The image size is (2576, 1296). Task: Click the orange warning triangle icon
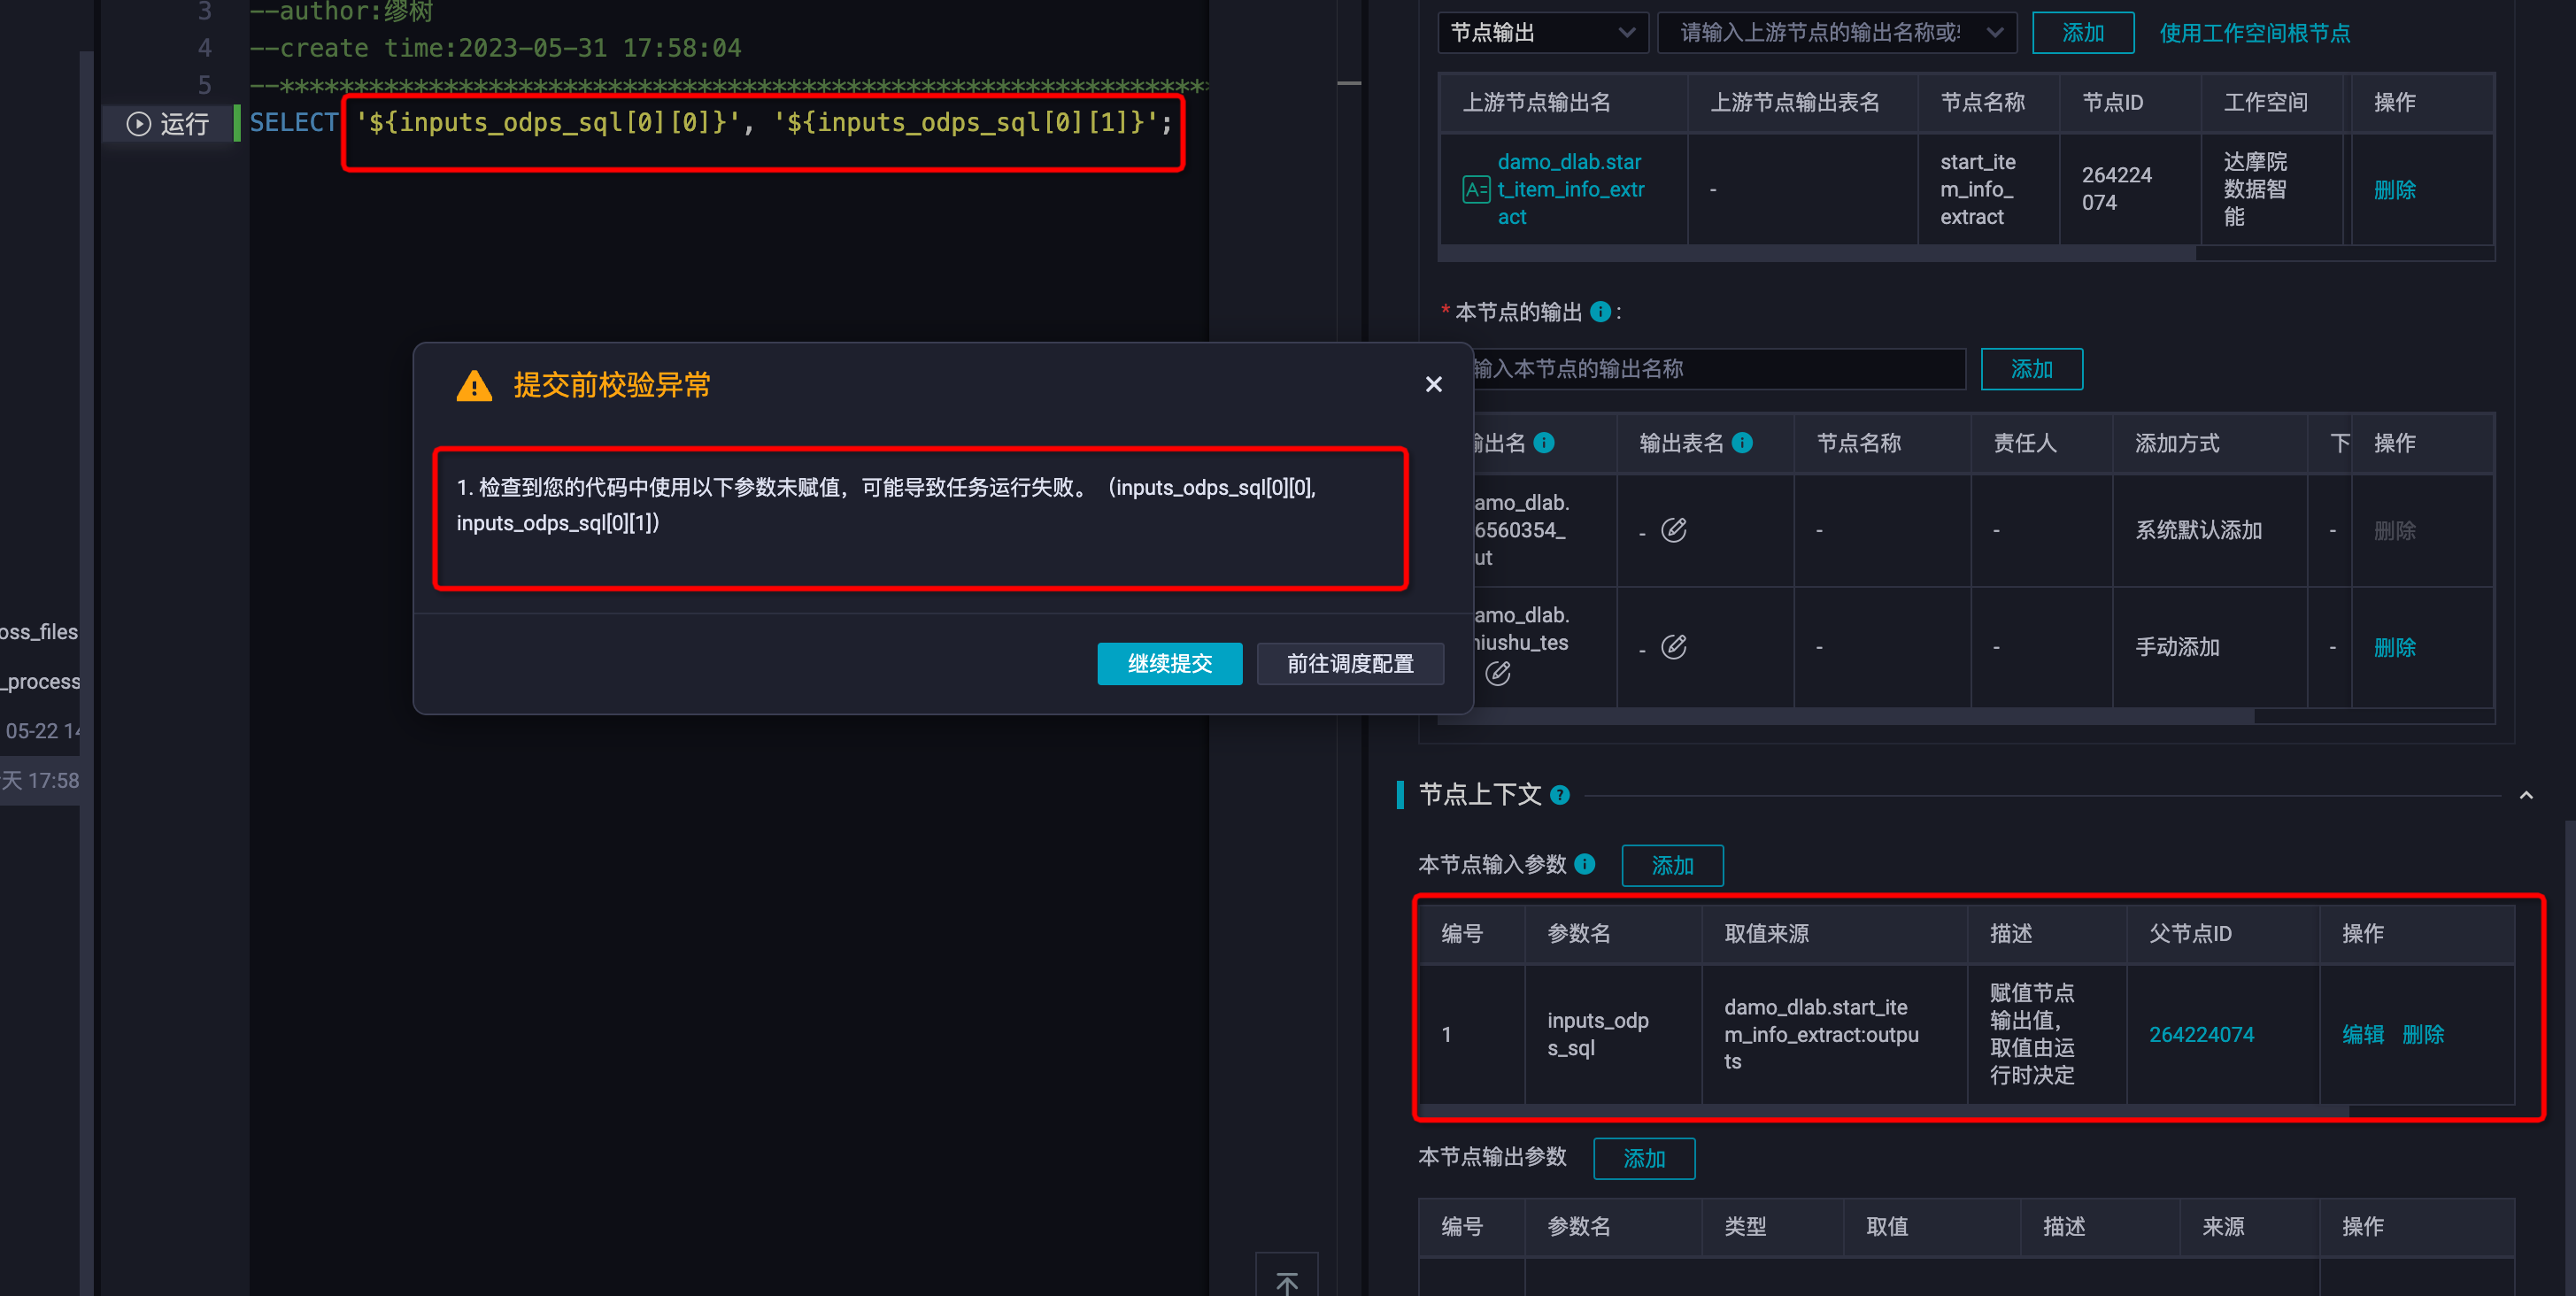(x=474, y=386)
